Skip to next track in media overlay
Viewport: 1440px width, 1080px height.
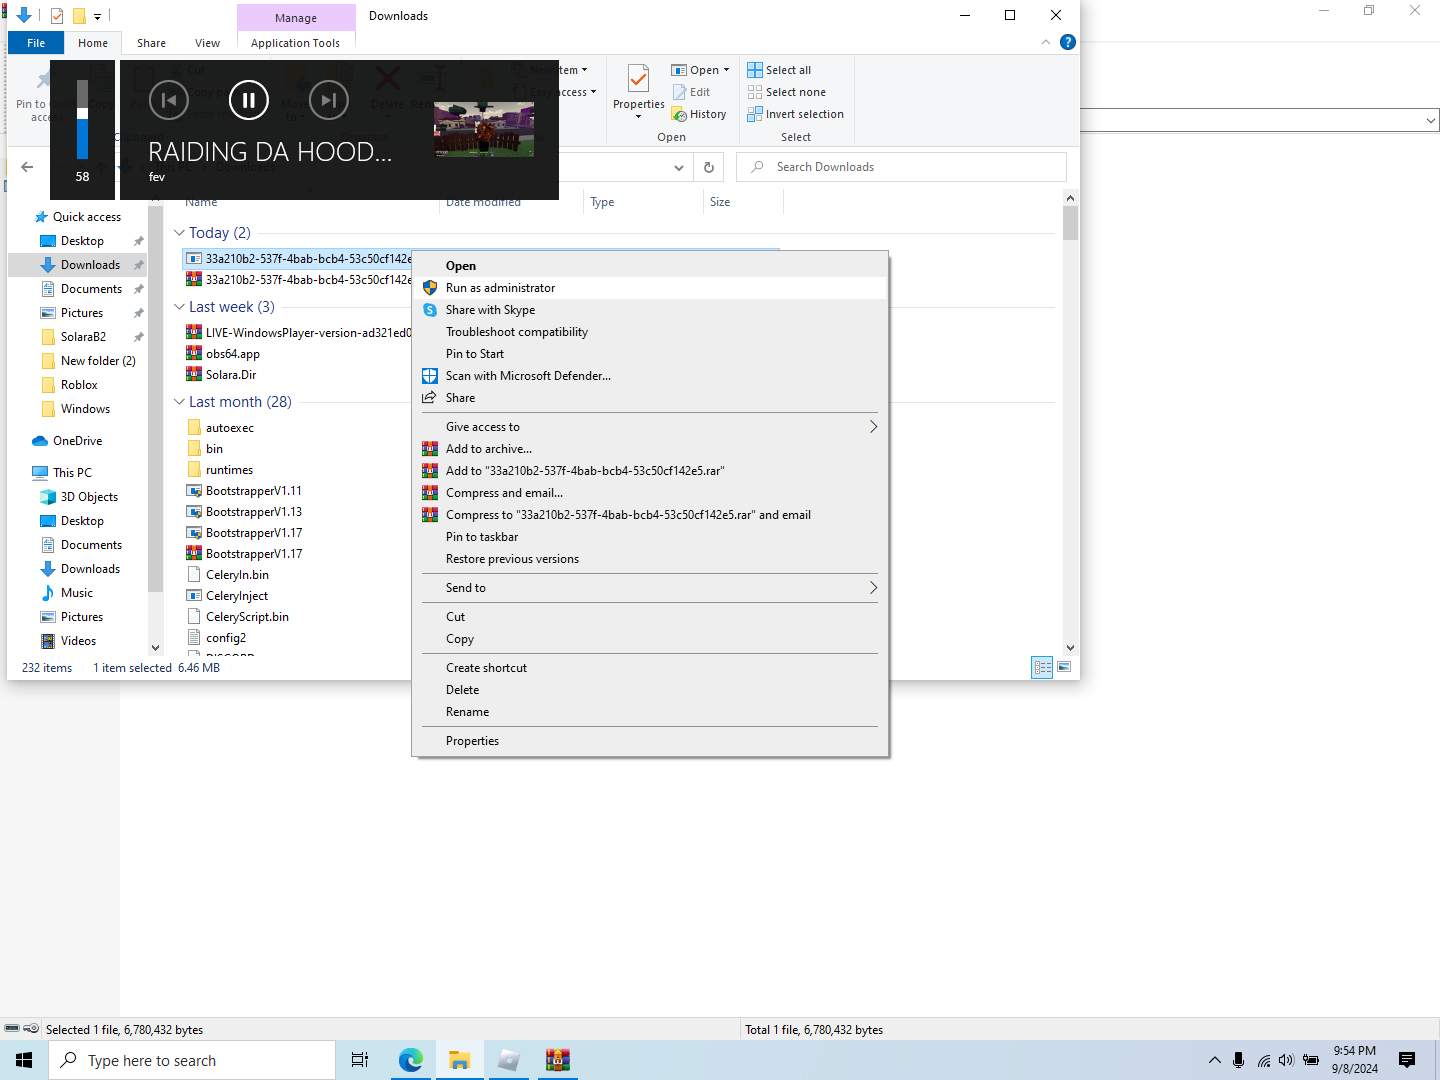pos(329,99)
